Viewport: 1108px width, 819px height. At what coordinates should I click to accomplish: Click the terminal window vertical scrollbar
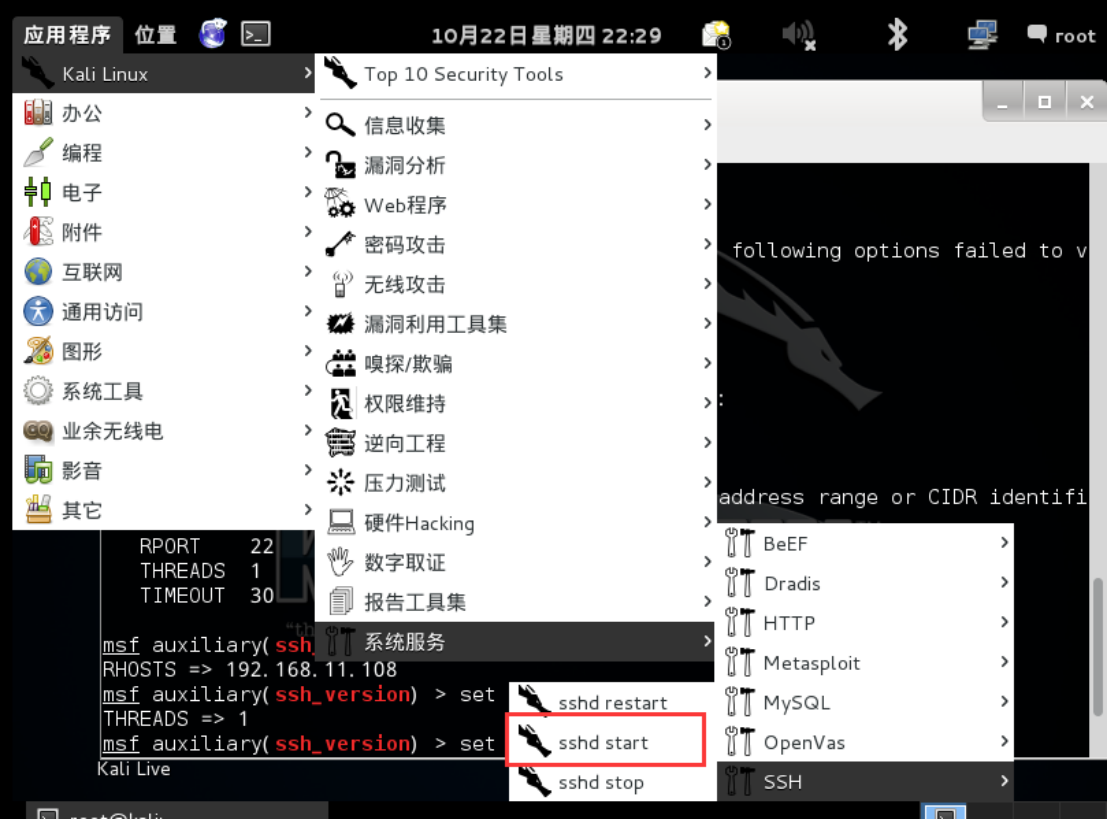pyautogui.click(x=1098, y=647)
